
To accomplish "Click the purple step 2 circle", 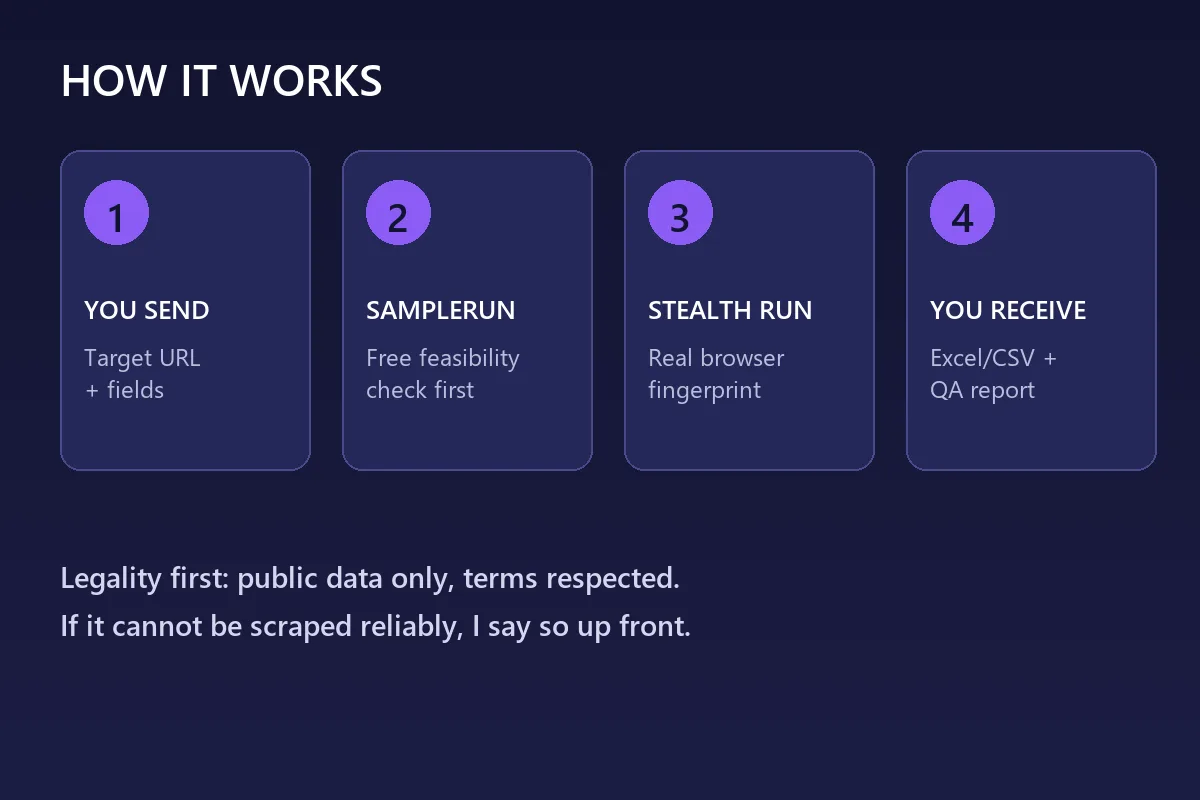I will coord(398,212).
